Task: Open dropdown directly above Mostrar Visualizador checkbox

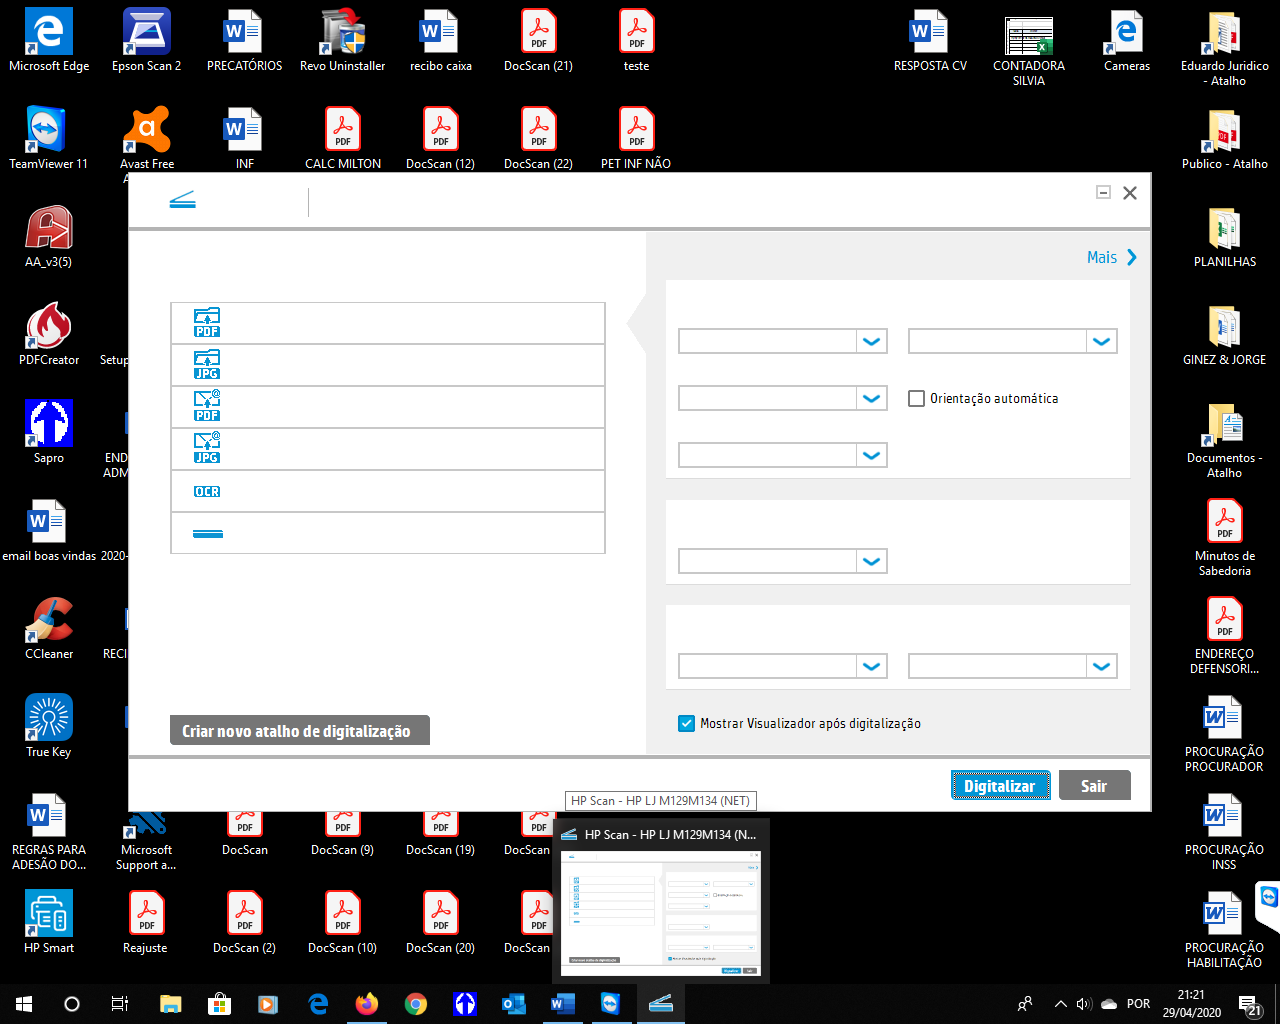Action: [x=783, y=666]
